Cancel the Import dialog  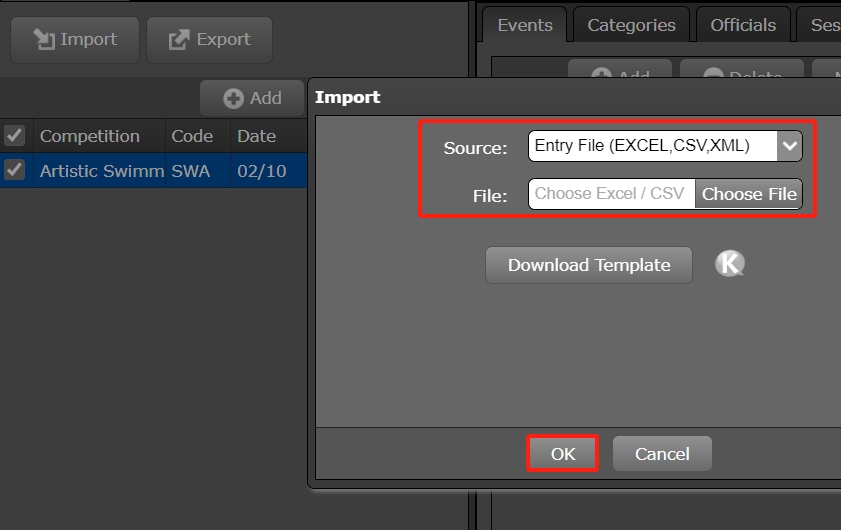coord(662,454)
